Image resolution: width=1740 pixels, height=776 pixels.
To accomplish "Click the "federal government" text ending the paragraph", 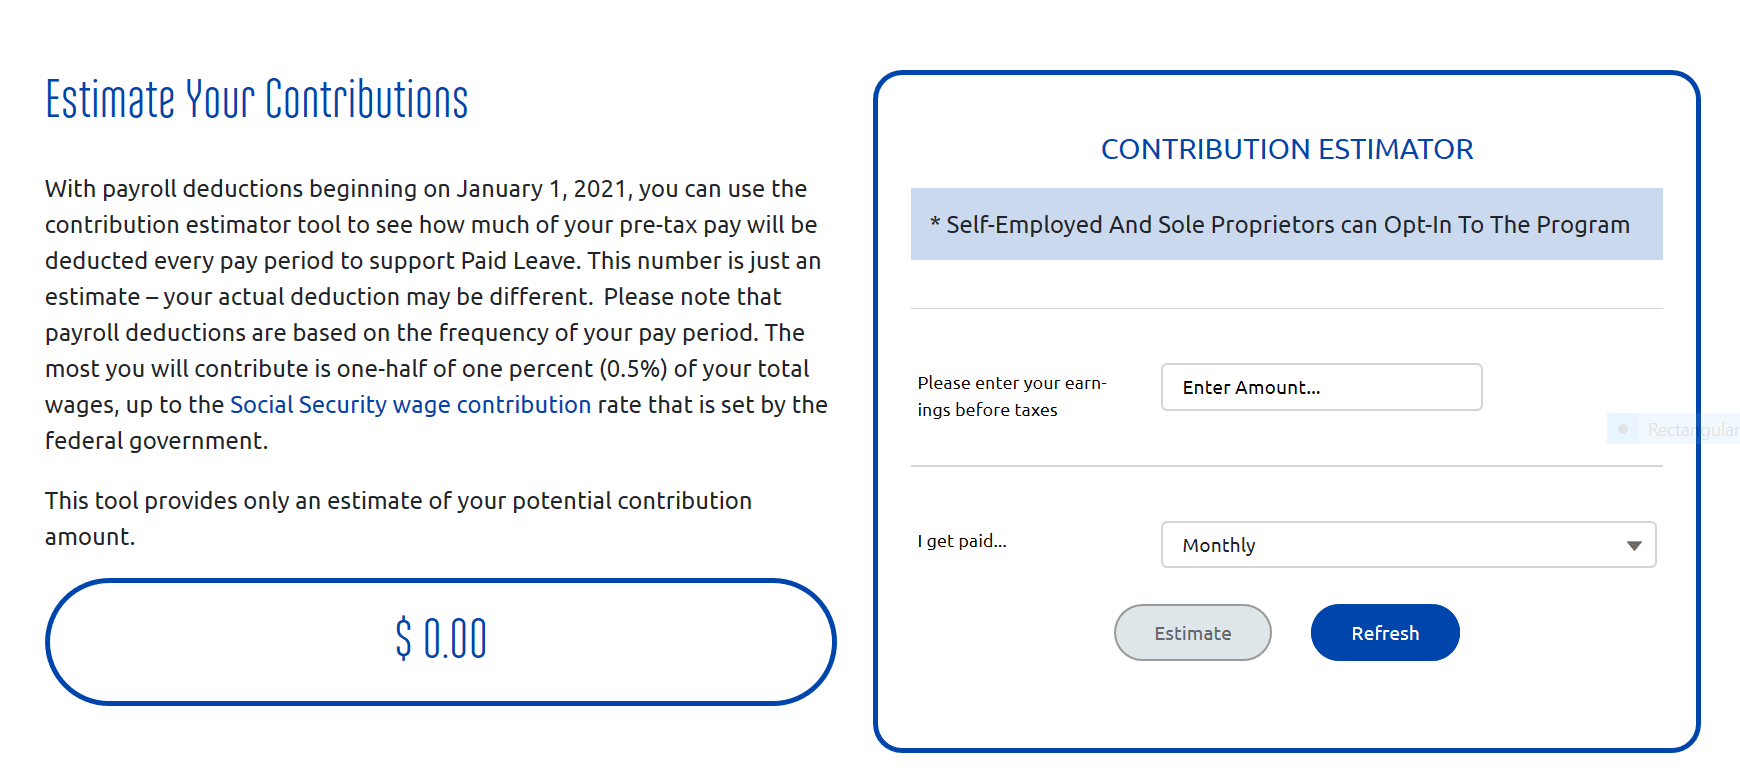I will (156, 441).
